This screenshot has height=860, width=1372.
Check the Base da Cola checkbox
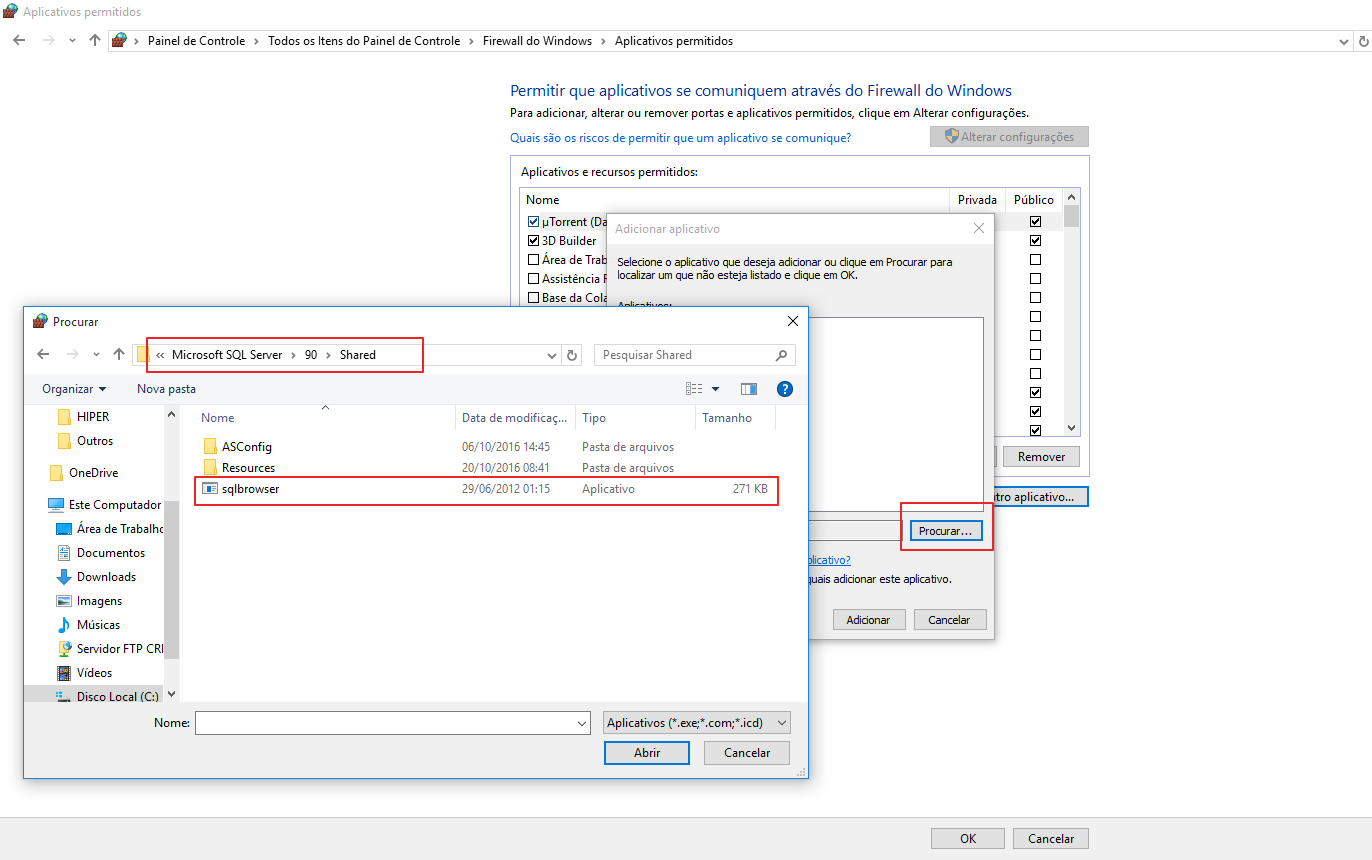click(x=533, y=298)
